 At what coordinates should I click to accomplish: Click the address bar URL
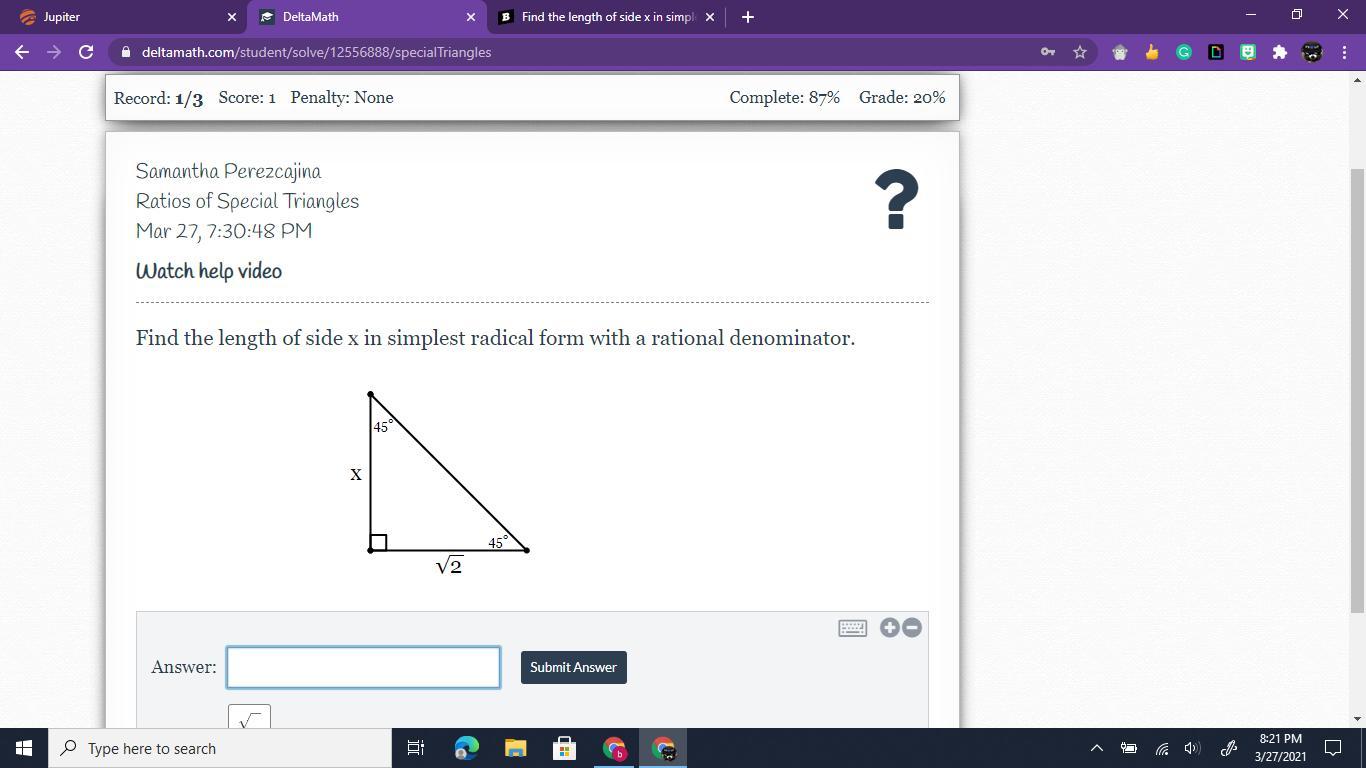point(316,52)
